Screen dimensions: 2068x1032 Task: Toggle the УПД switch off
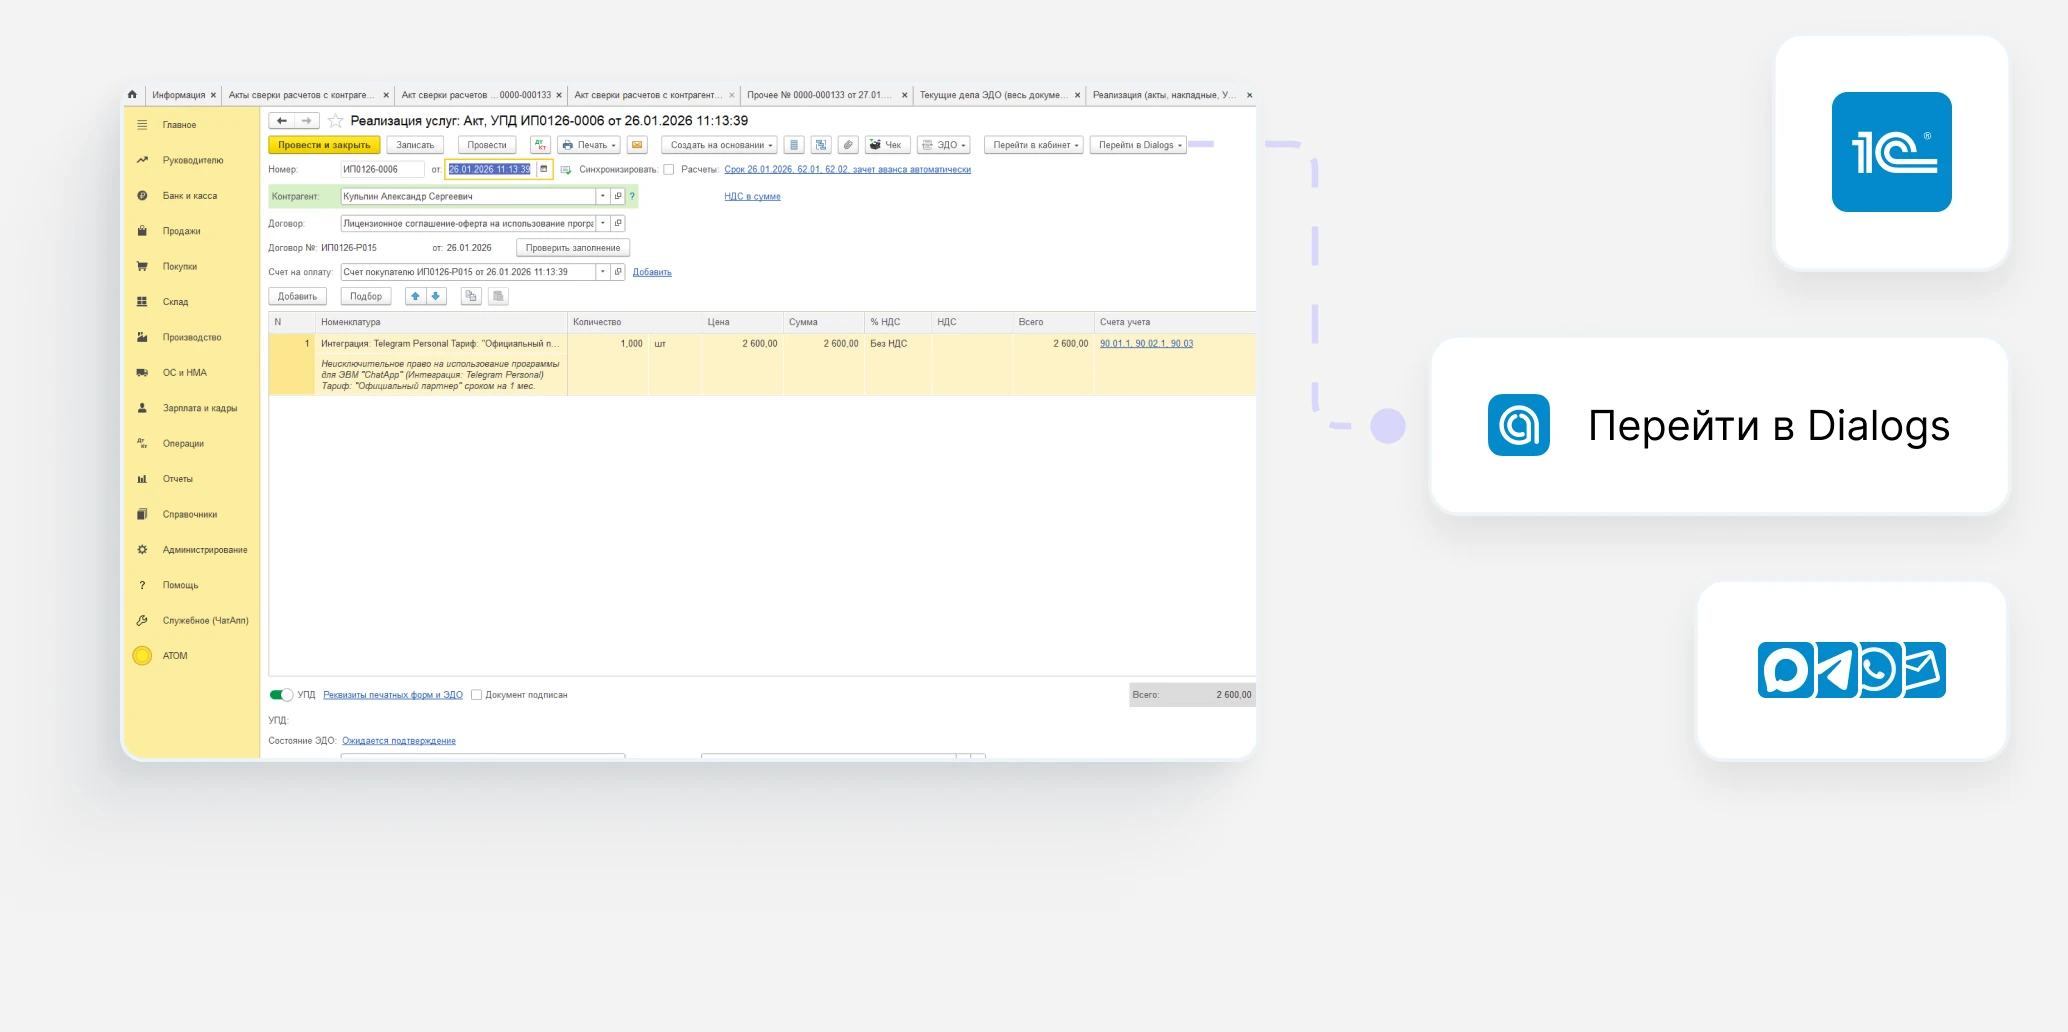point(281,695)
